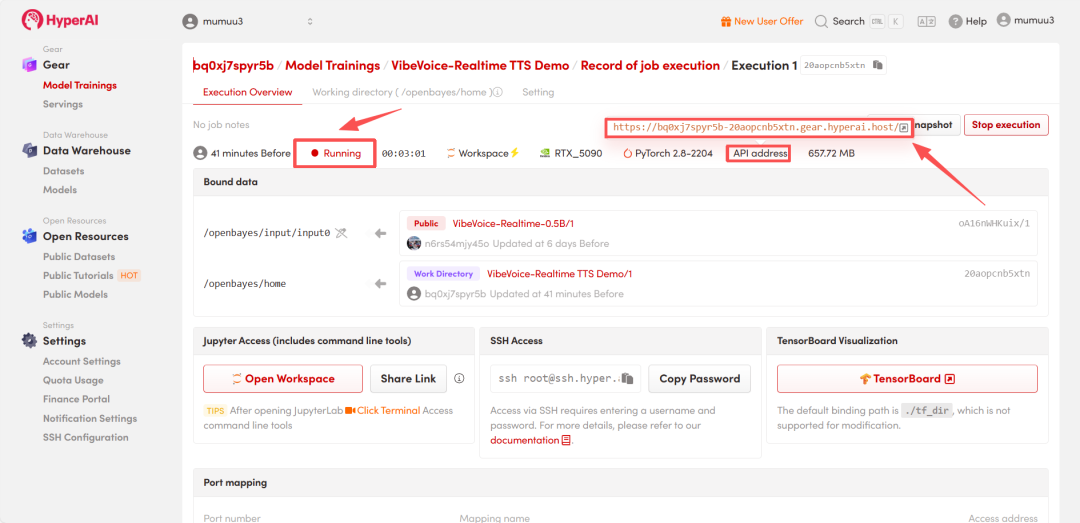Viewport: 1080px width, 523px height.
Task: Click the documentation page icon
Action: click(566, 440)
